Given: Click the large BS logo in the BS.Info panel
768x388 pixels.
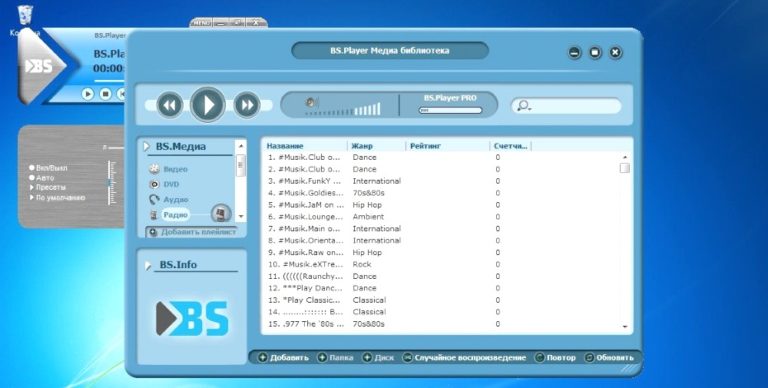Looking at the screenshot, I should pyautogui.click(x=192, y=318).
